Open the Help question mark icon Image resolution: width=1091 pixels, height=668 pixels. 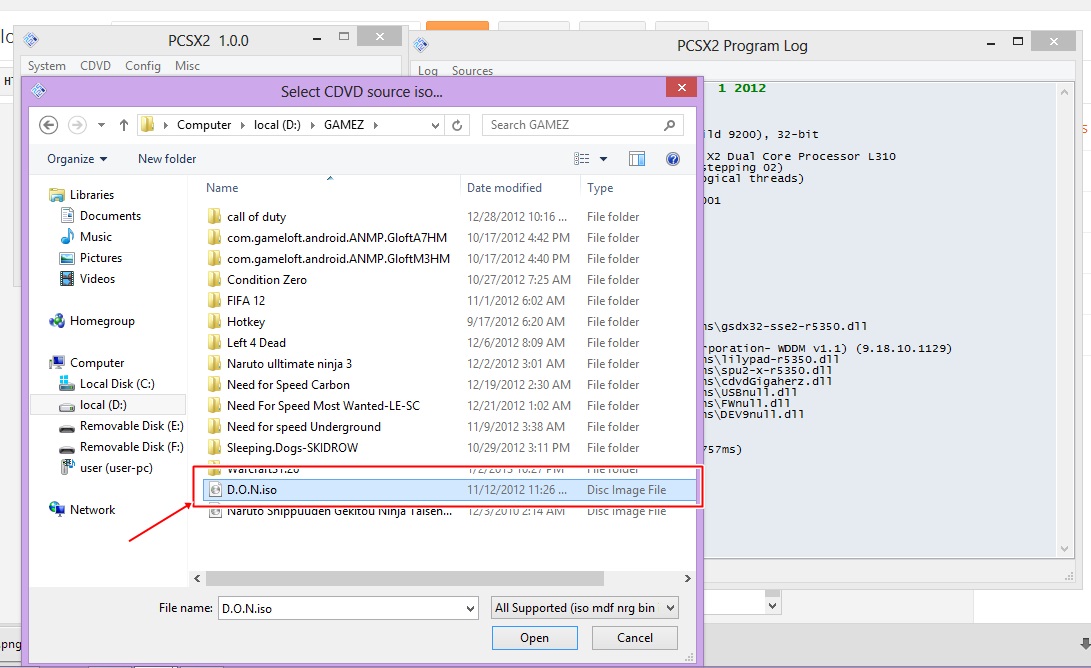[673, 159]
